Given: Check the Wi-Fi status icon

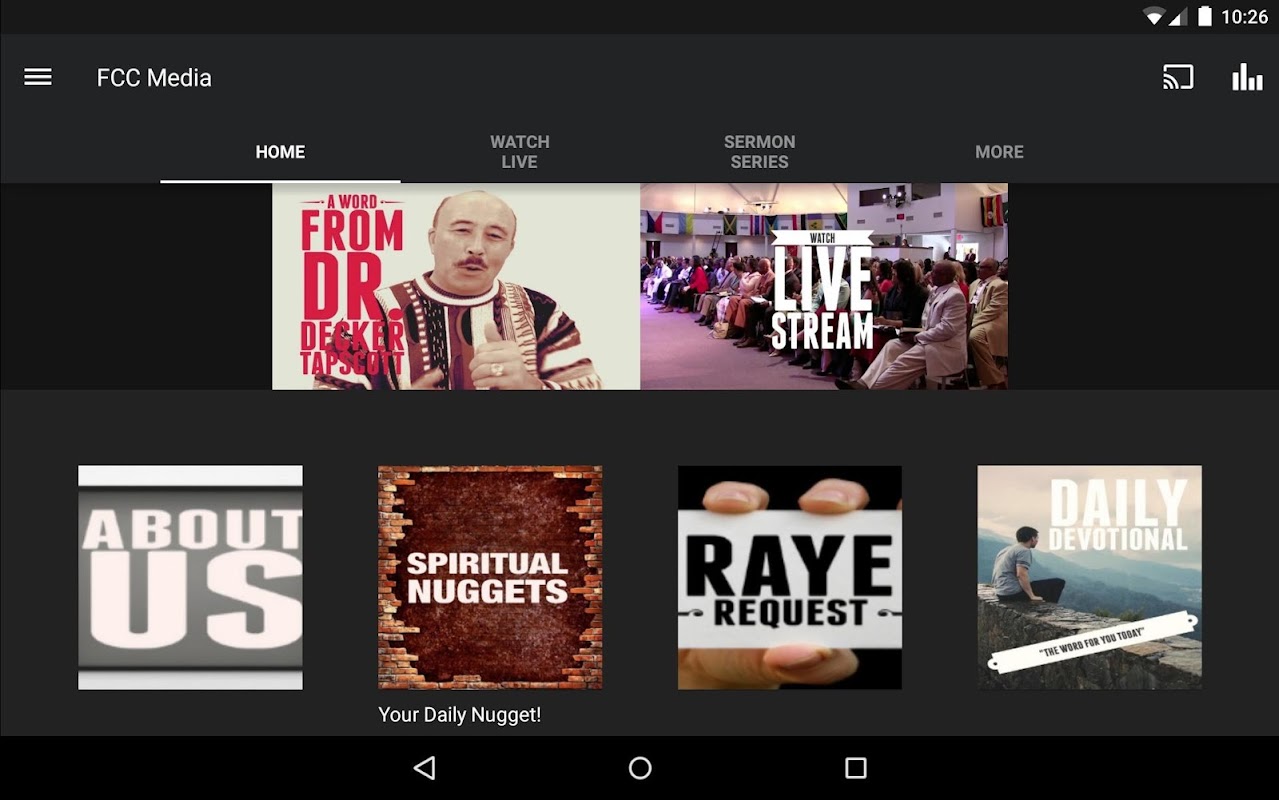Looking at the screenshot, I should click(x=1155, y=17).
